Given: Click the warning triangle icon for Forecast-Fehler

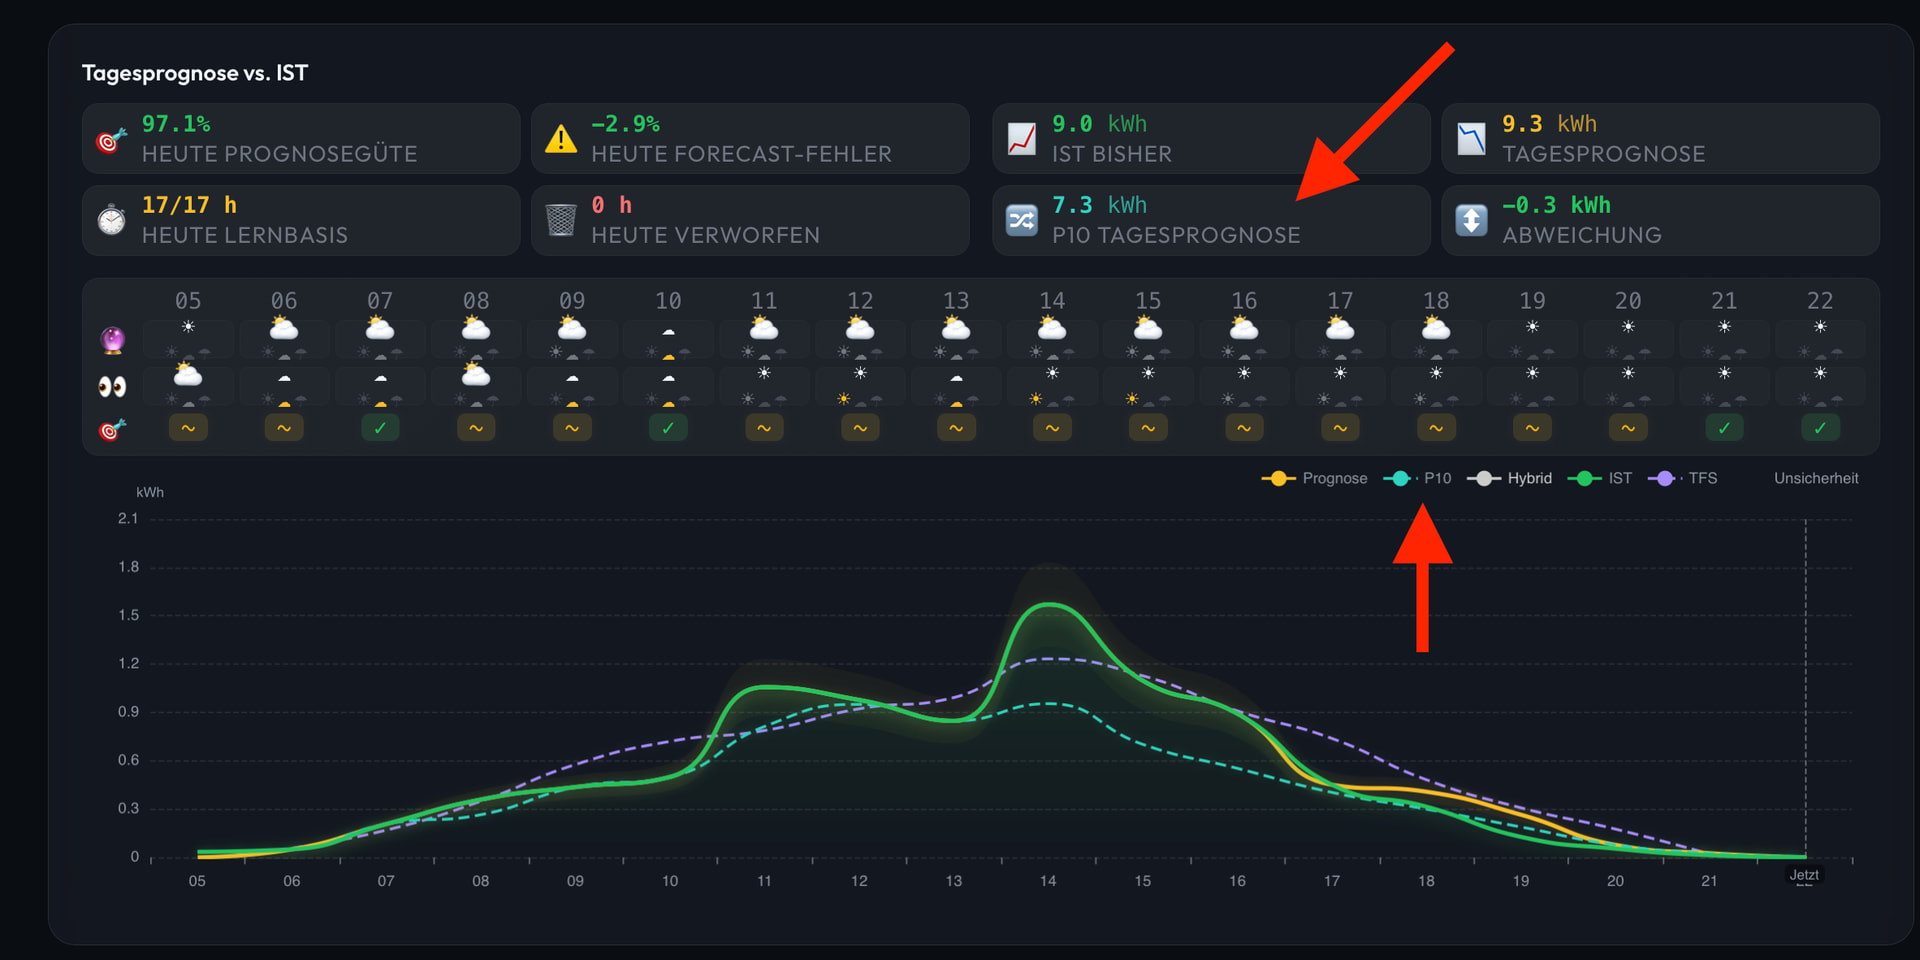Looking at the screenshot, I should point(561,139).
